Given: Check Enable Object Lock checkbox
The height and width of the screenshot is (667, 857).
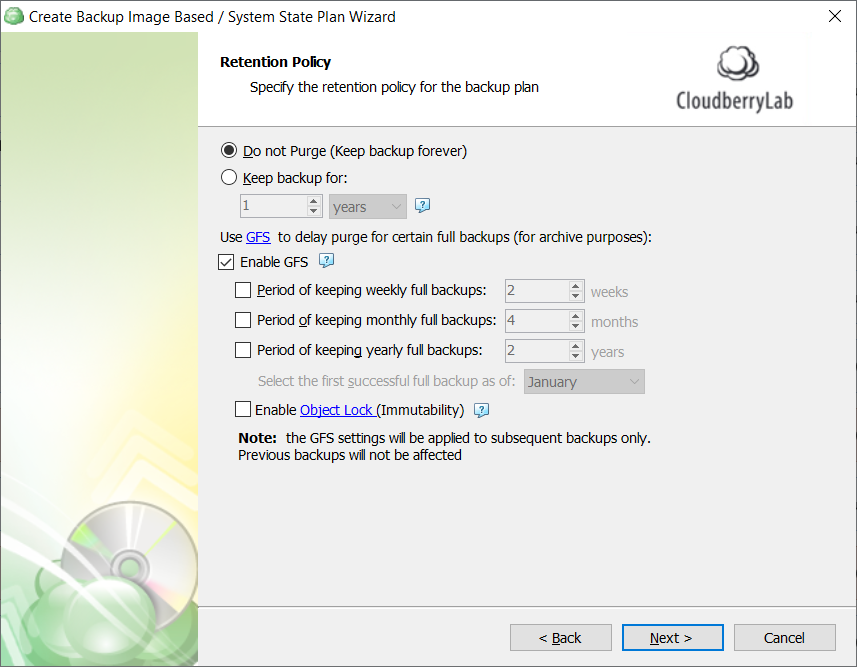Looking at the screenshot, I should (243, 409).
